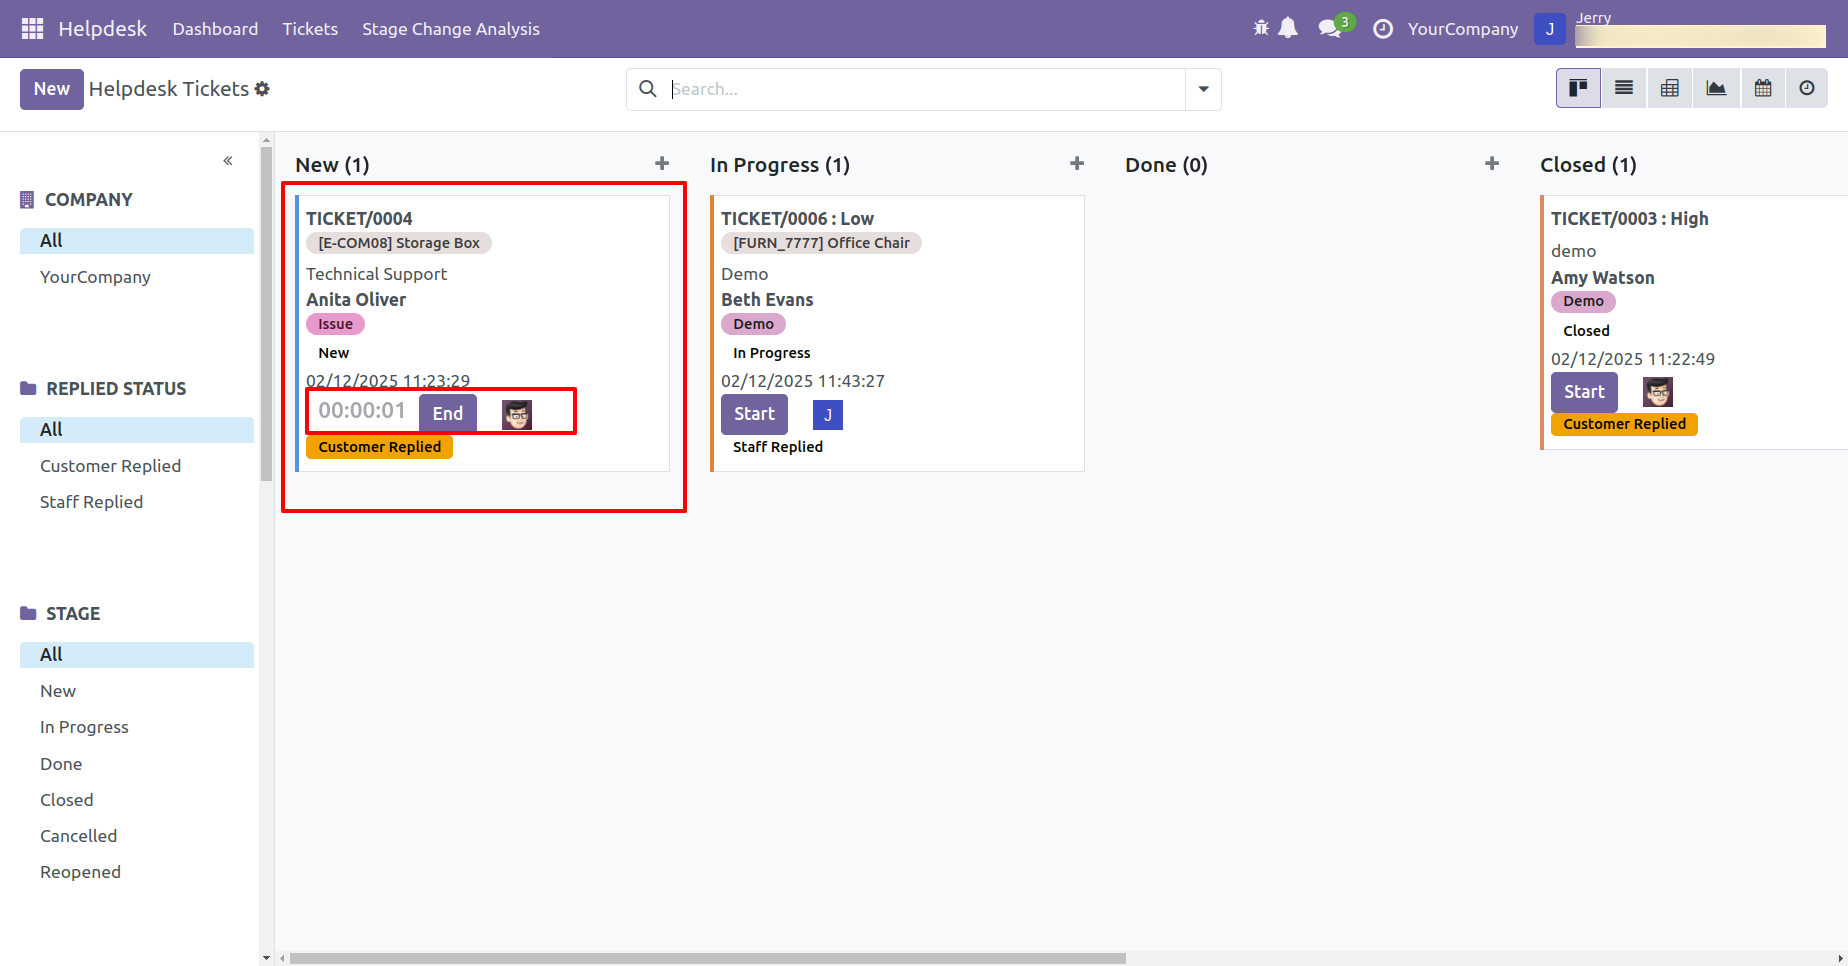Switch to List view
The image size is (1848, 966).
pyautogui.click(x=1624, y=88)
